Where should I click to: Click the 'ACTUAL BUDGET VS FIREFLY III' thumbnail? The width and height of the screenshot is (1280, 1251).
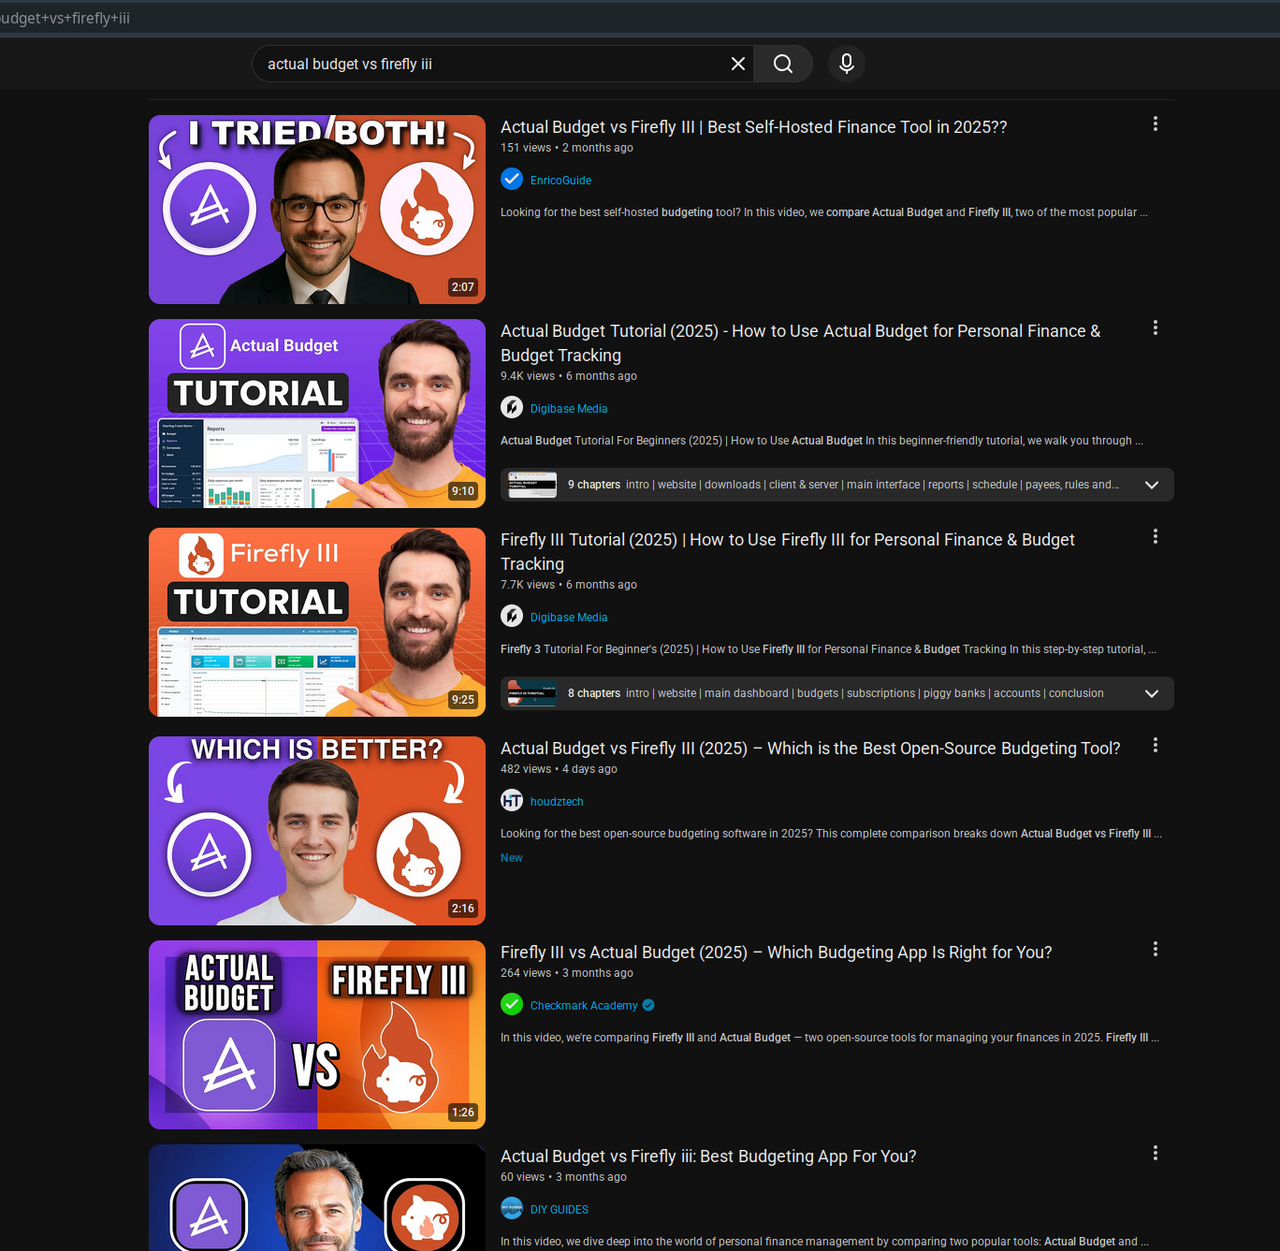tap(317, 1035)
